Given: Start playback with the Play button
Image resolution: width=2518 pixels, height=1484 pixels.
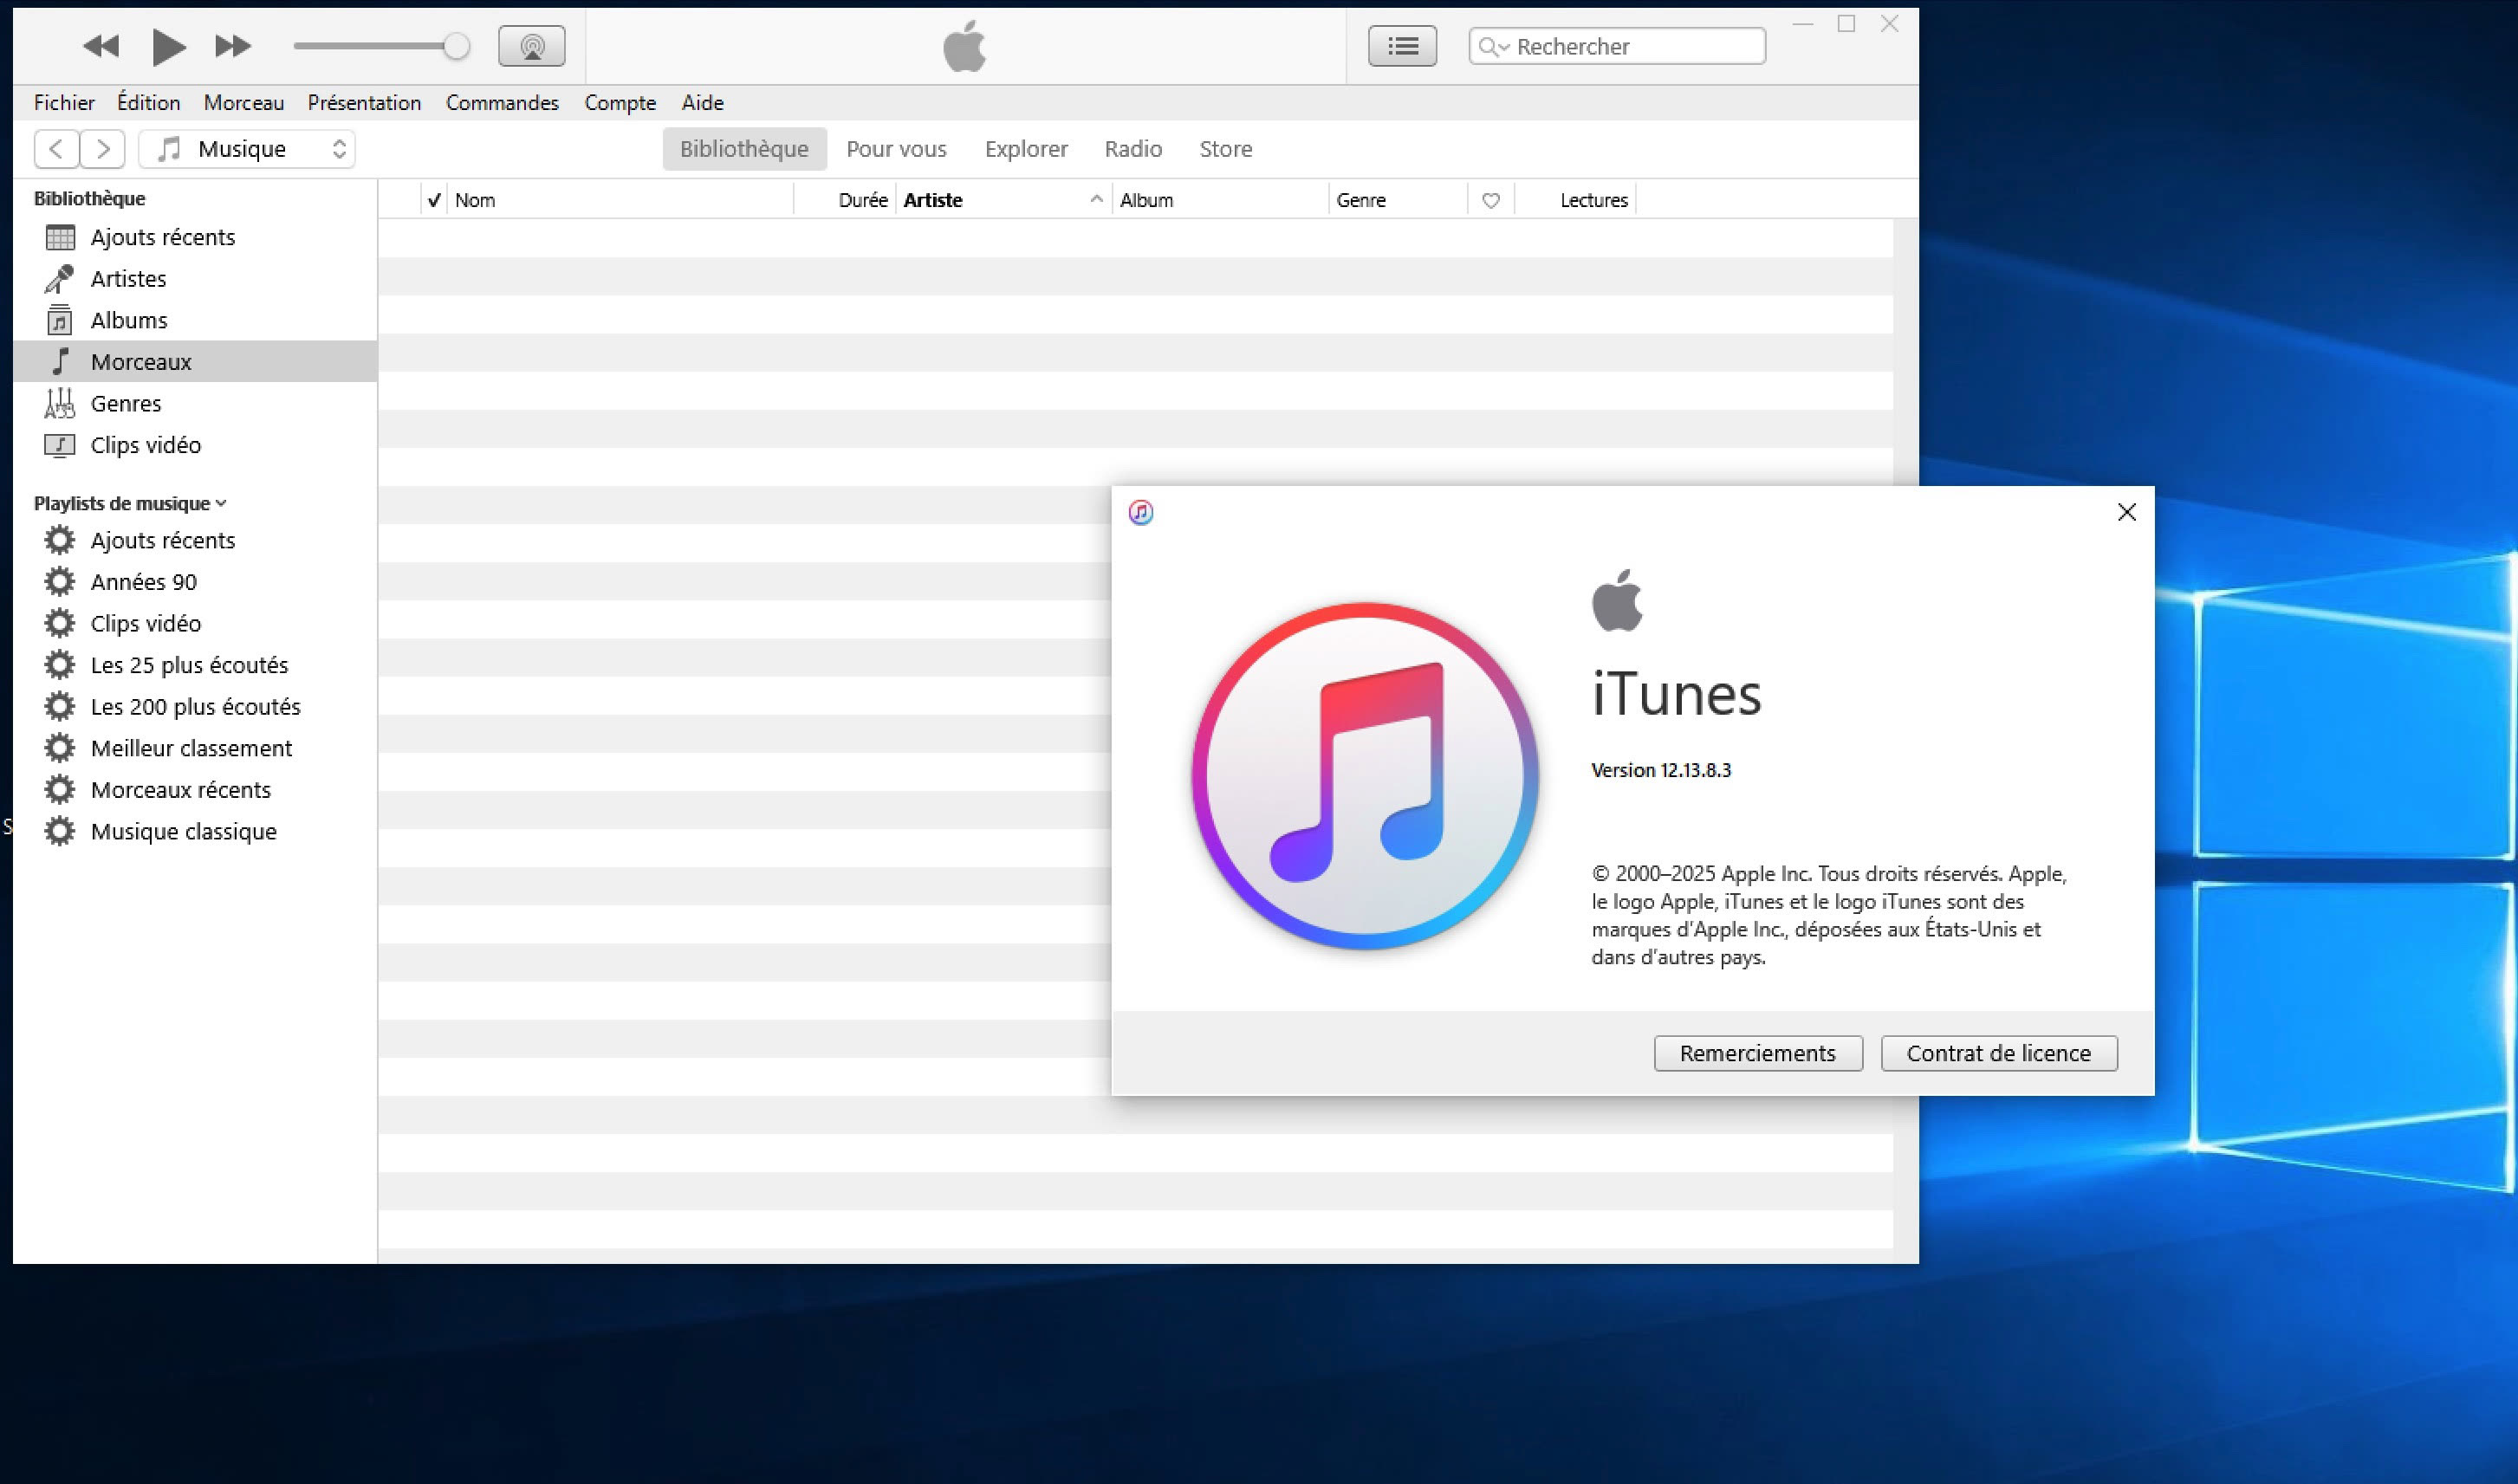Looking at the screenshot, I should (x=168, y=46).
